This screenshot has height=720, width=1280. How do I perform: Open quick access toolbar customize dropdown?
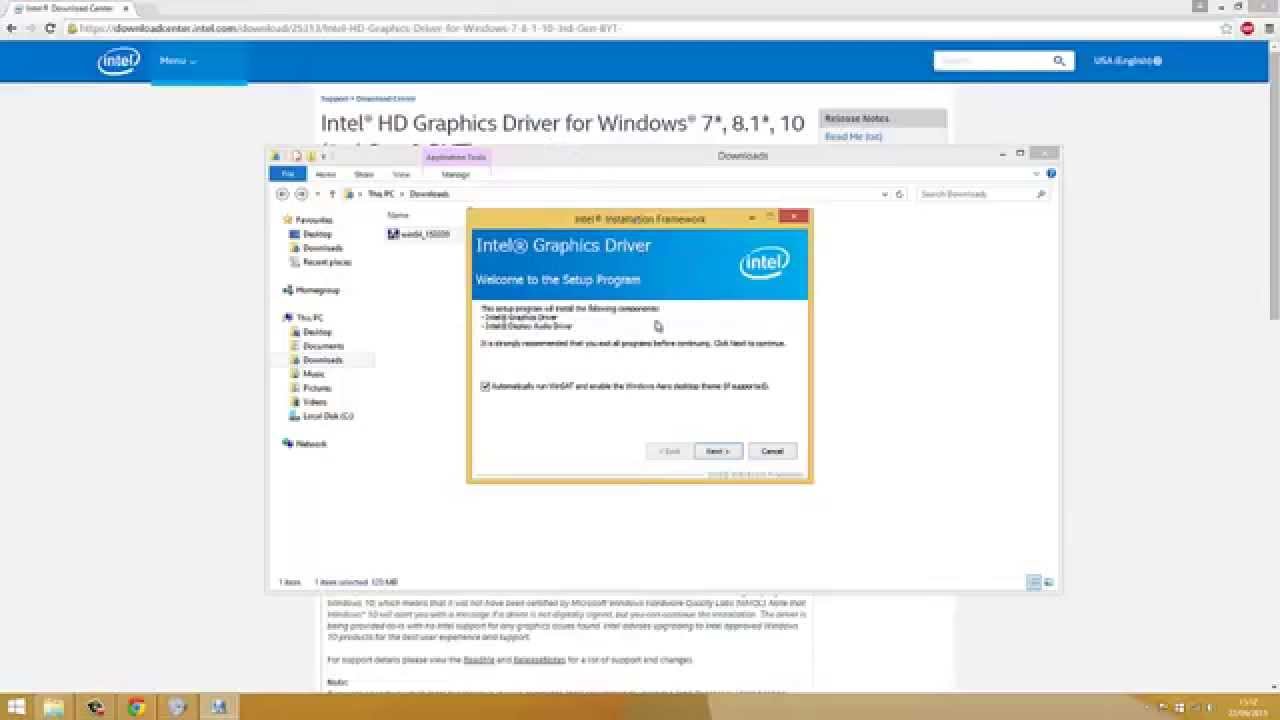pyautogui.click(x=324, y=156)
